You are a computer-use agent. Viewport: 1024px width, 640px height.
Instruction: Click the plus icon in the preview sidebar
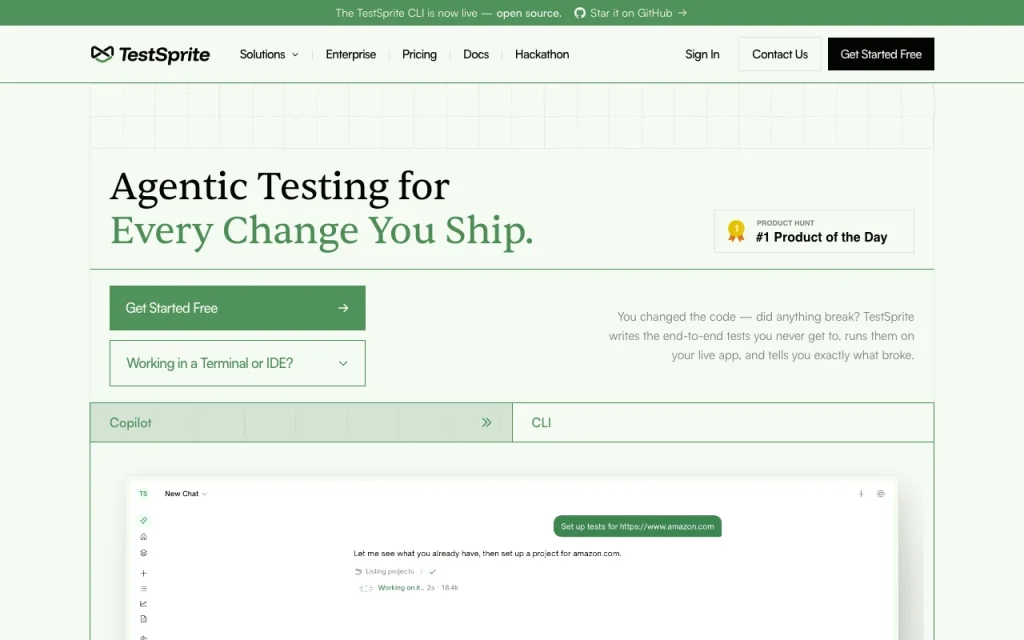144,573
